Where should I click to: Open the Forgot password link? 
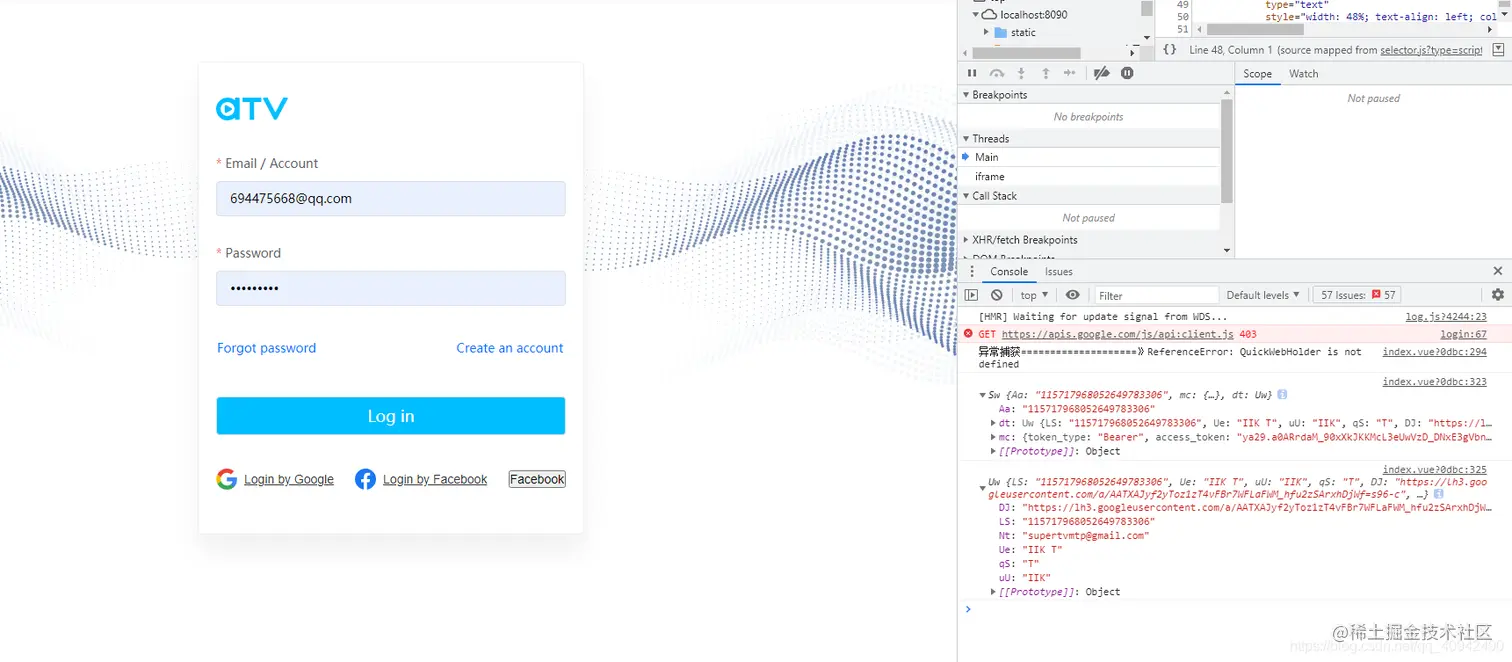pyautogui.click(x=266, y=348)
